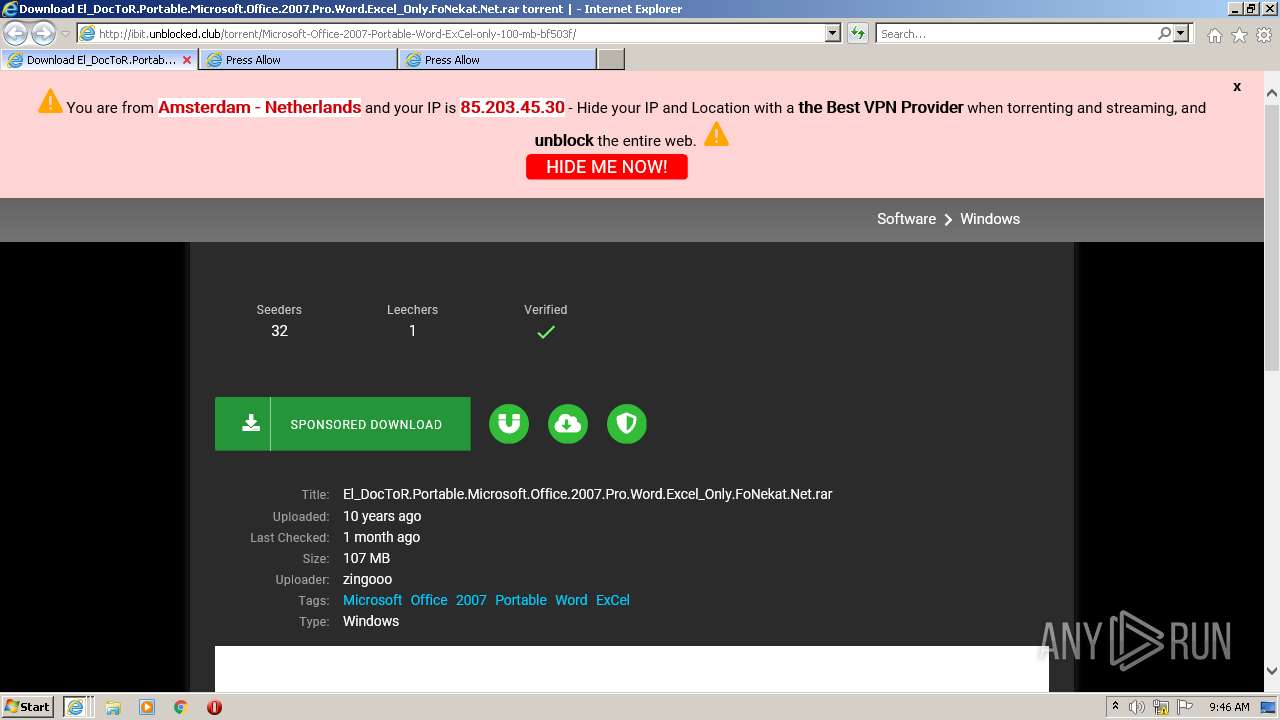Screen dimensions: 1280x720
Task: Click the torrent title El_DocToR filename
Action: click(588, 494)
